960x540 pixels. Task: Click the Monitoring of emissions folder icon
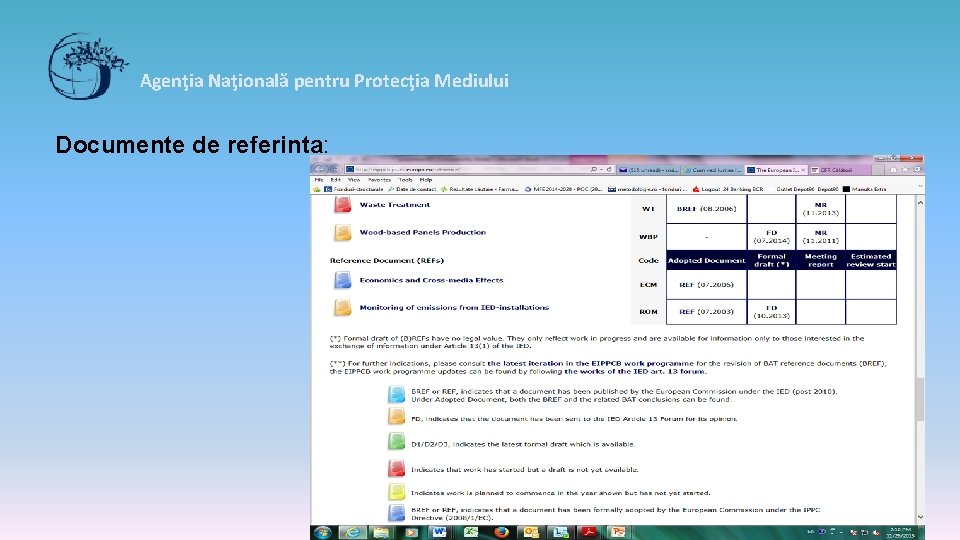tap(342, 307)
